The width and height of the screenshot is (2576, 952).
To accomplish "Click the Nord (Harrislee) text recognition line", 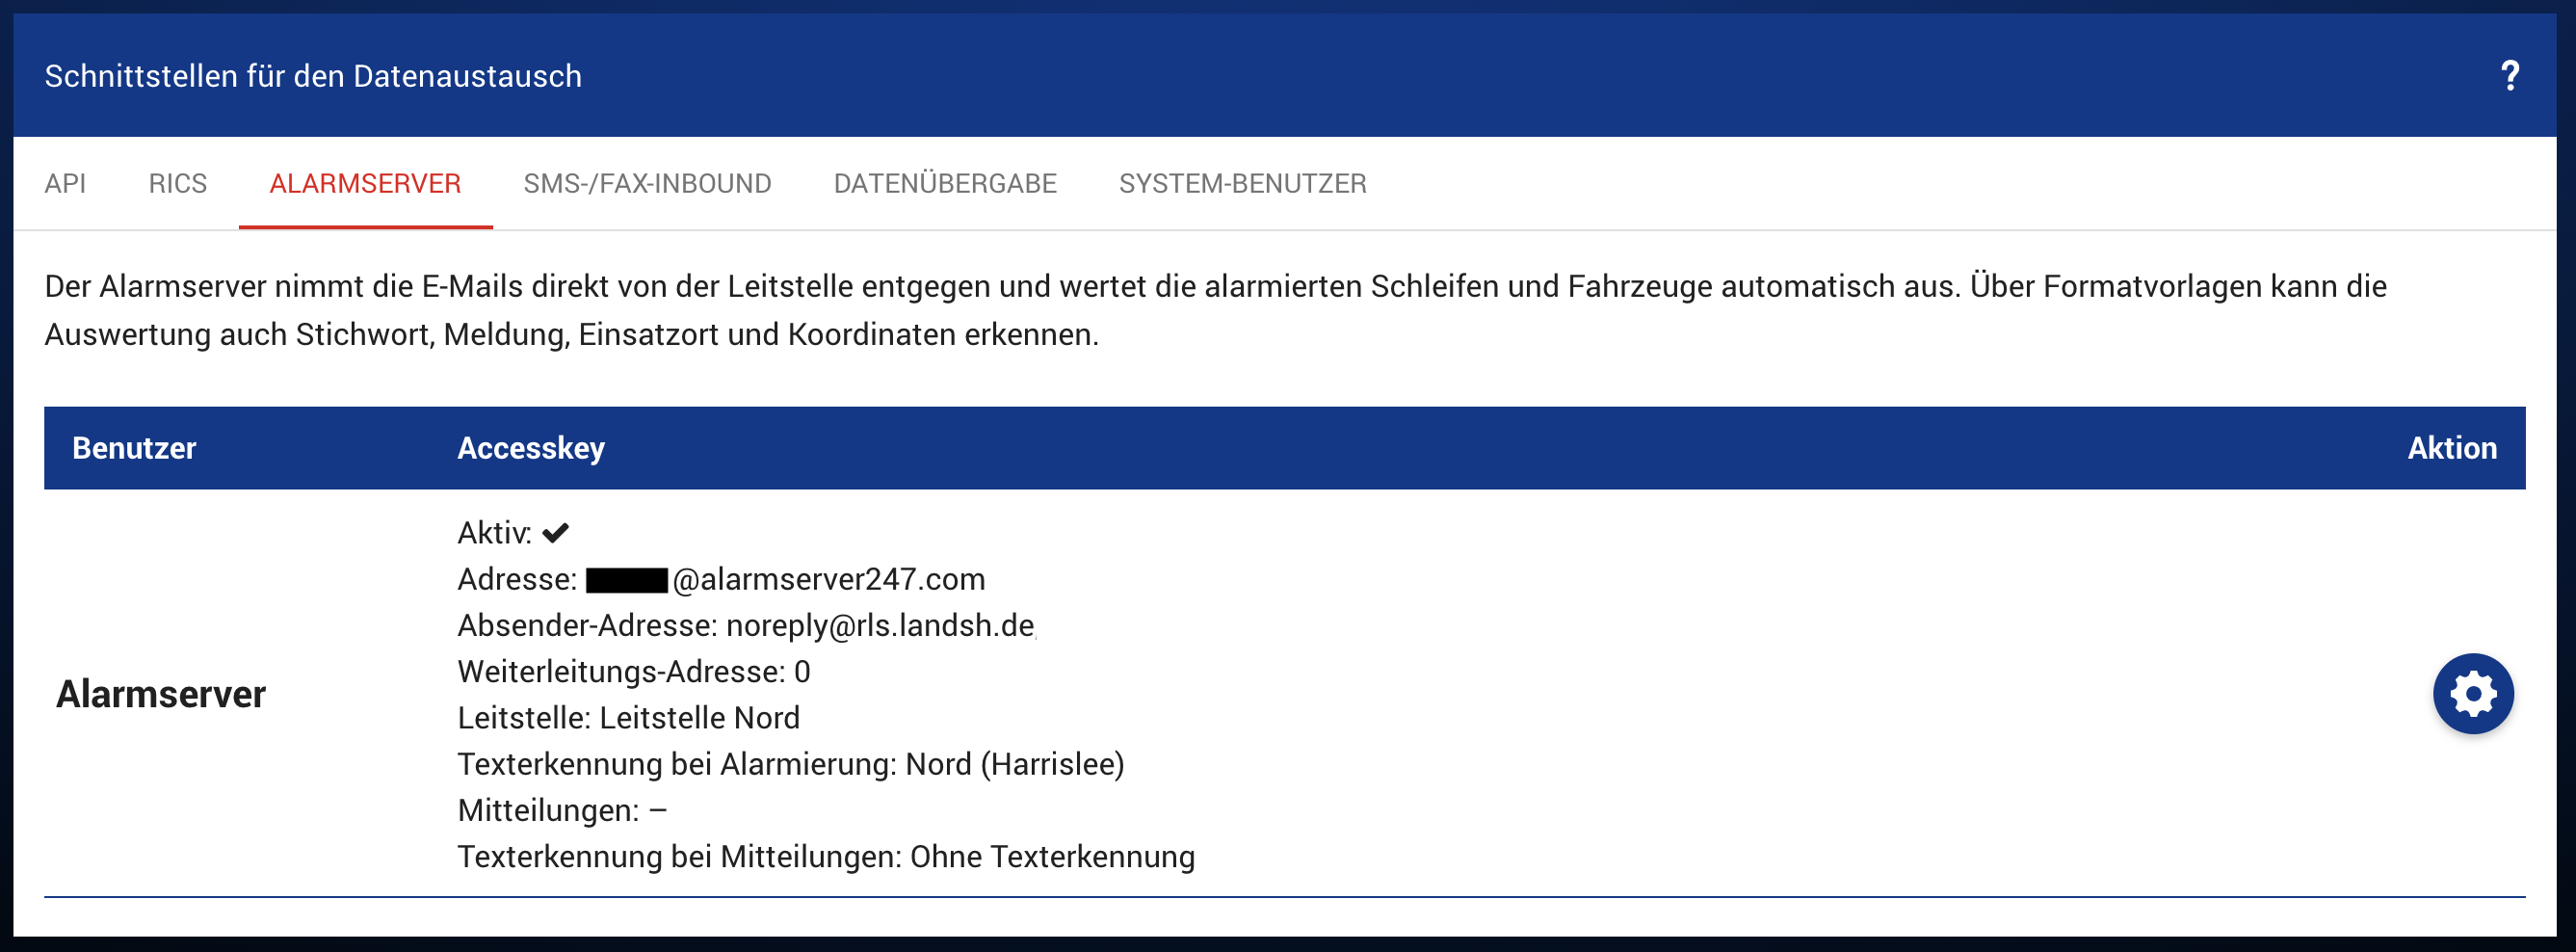I will [x=1014, y=764].
